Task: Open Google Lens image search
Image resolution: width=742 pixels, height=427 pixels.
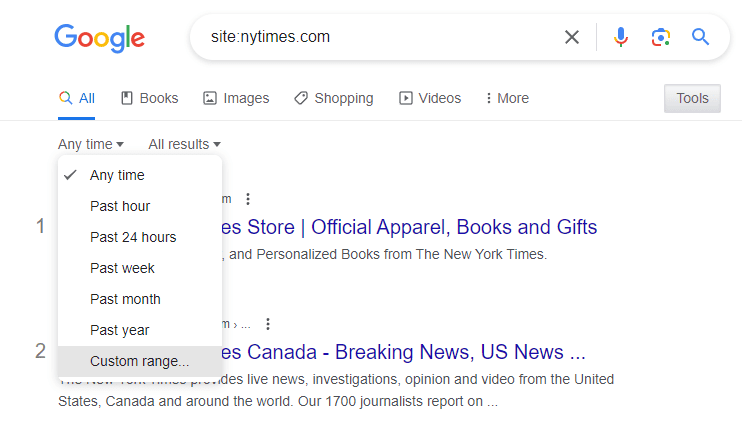Action: [x=660, y=37]
